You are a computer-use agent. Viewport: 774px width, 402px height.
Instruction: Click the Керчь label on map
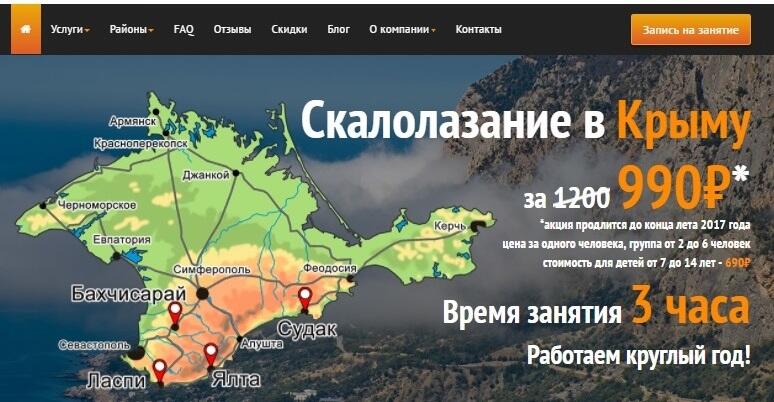click(450, 226)
